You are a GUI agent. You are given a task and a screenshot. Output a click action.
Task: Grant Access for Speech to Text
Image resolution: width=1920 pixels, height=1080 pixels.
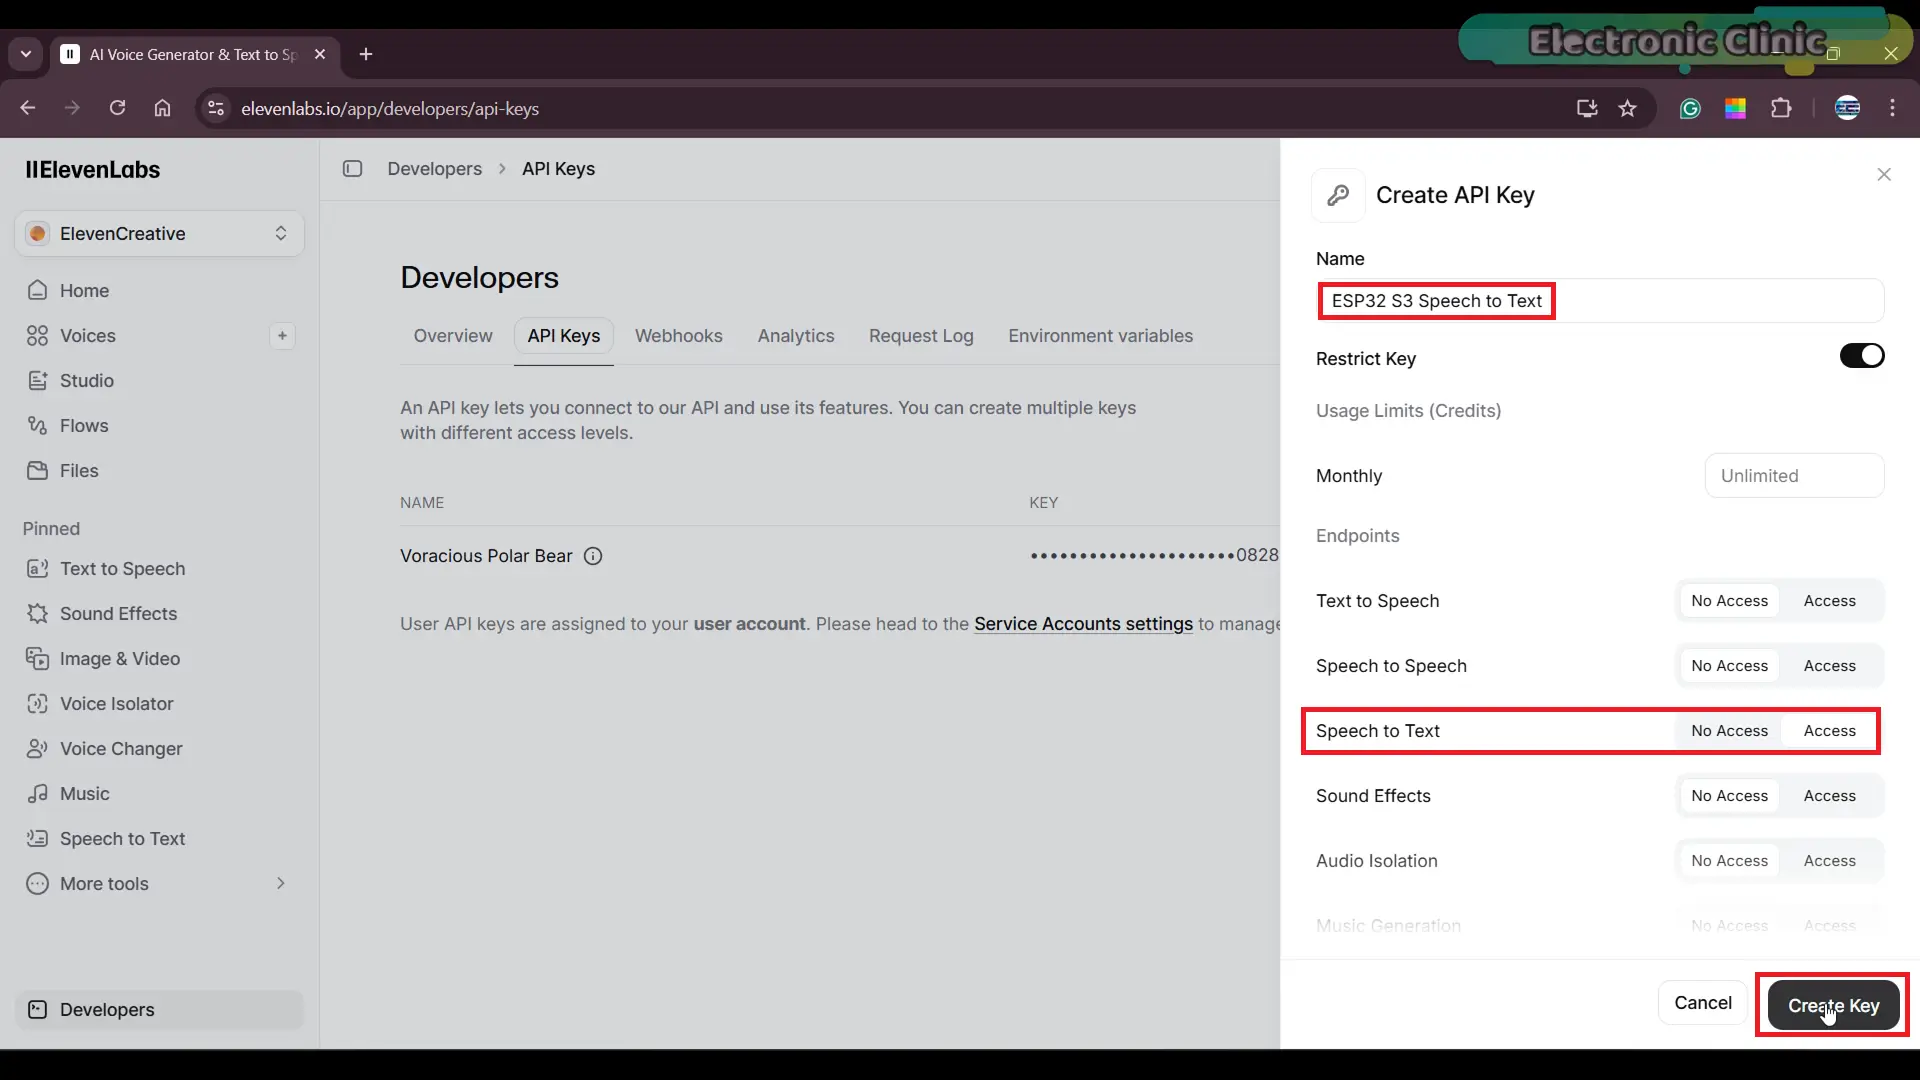[1830, 731]
